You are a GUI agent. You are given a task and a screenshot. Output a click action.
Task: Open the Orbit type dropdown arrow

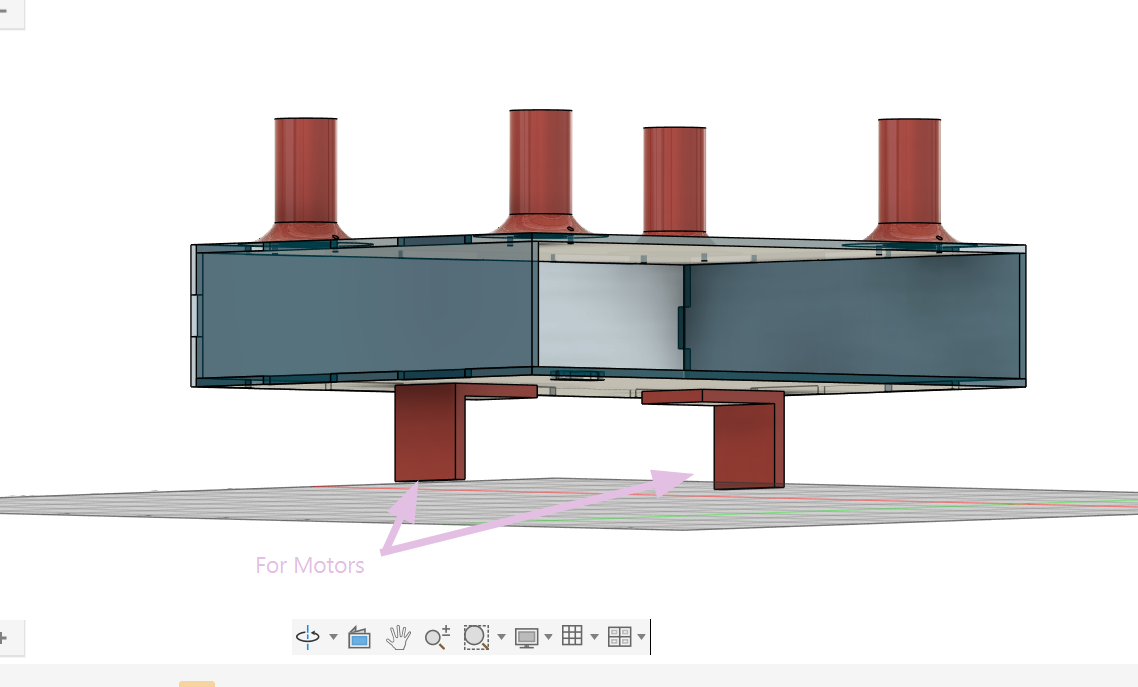(x=333, y=637)
